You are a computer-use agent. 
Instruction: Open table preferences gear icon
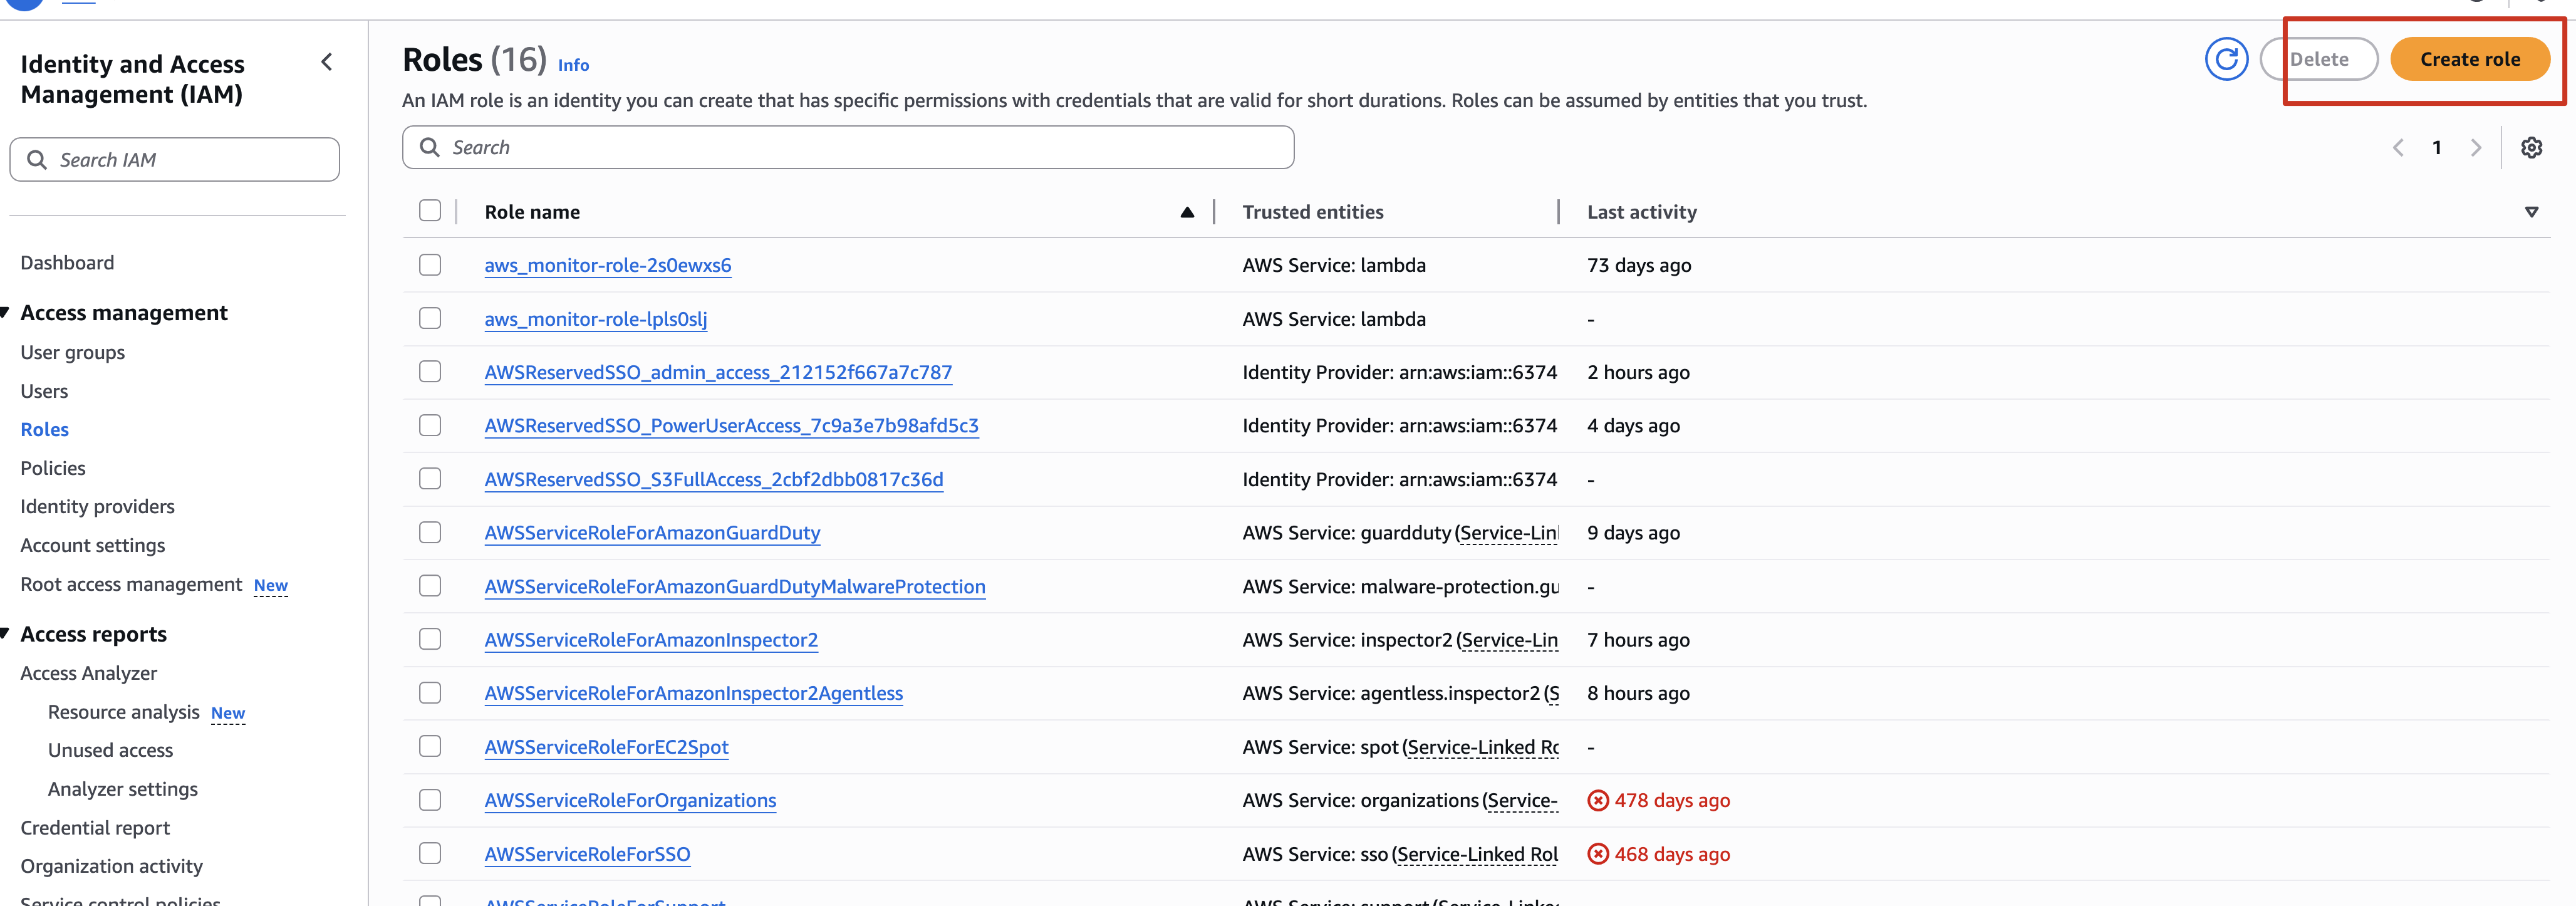[2531, 148]
